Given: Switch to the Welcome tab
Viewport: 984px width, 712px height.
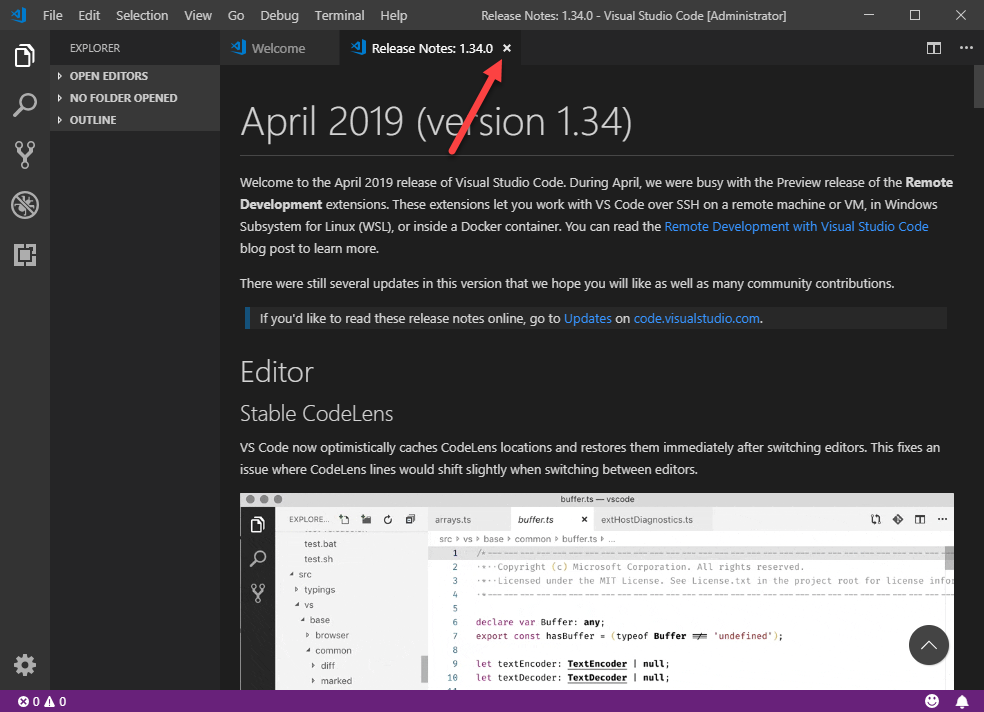Looking at the screenshot, I should [x=280, y=48].
